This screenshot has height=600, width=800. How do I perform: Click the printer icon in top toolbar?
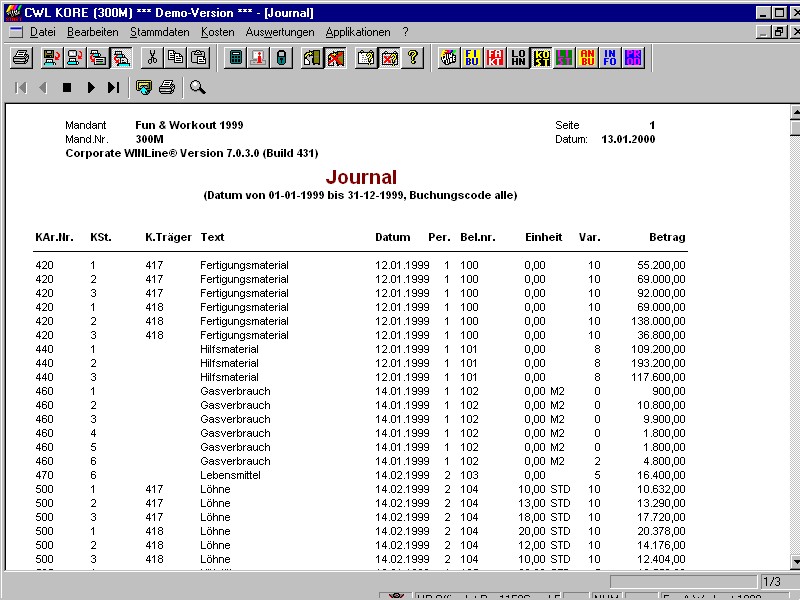coord(21,58)
